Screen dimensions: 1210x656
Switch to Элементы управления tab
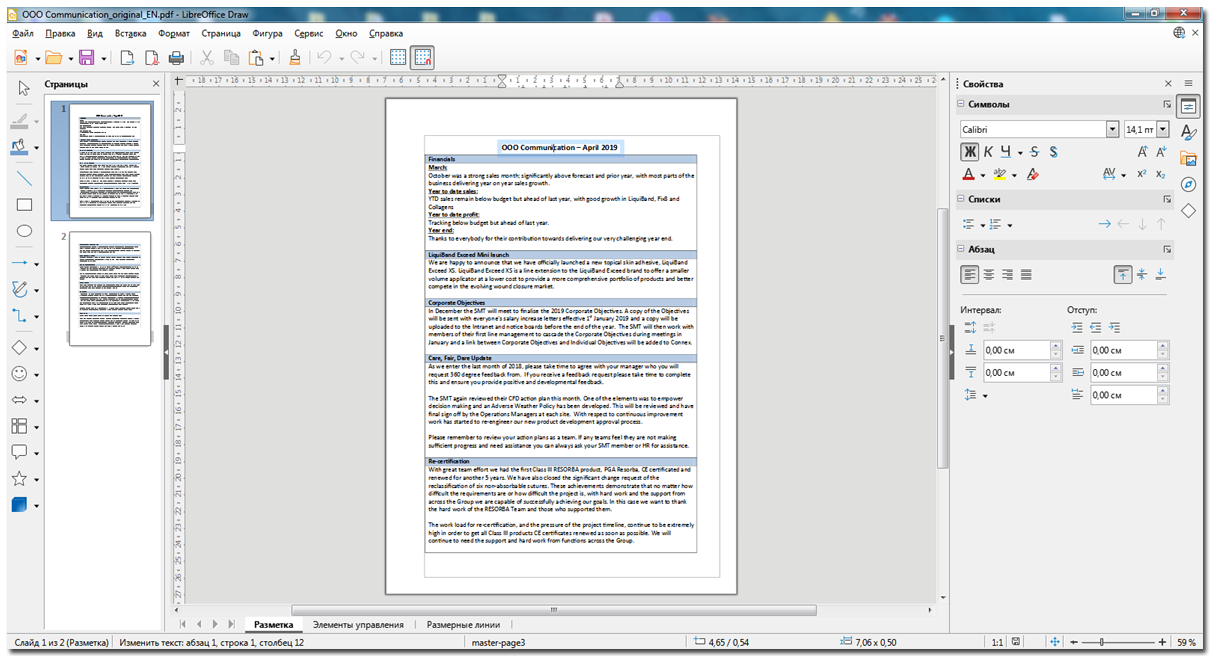[358, 624]
